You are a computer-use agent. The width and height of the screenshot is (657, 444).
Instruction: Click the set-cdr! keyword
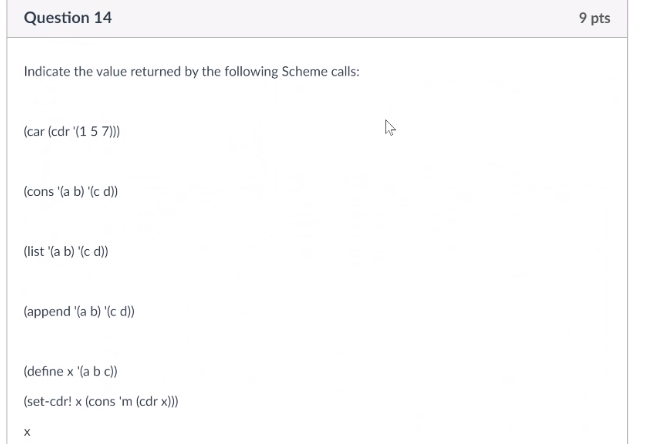click(x=49, y=401)
